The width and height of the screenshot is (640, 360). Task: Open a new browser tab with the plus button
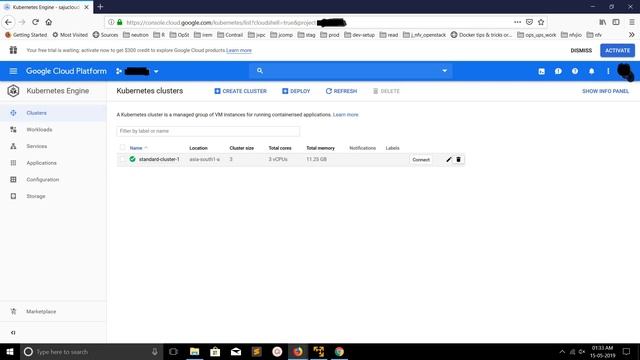(100, 7)
